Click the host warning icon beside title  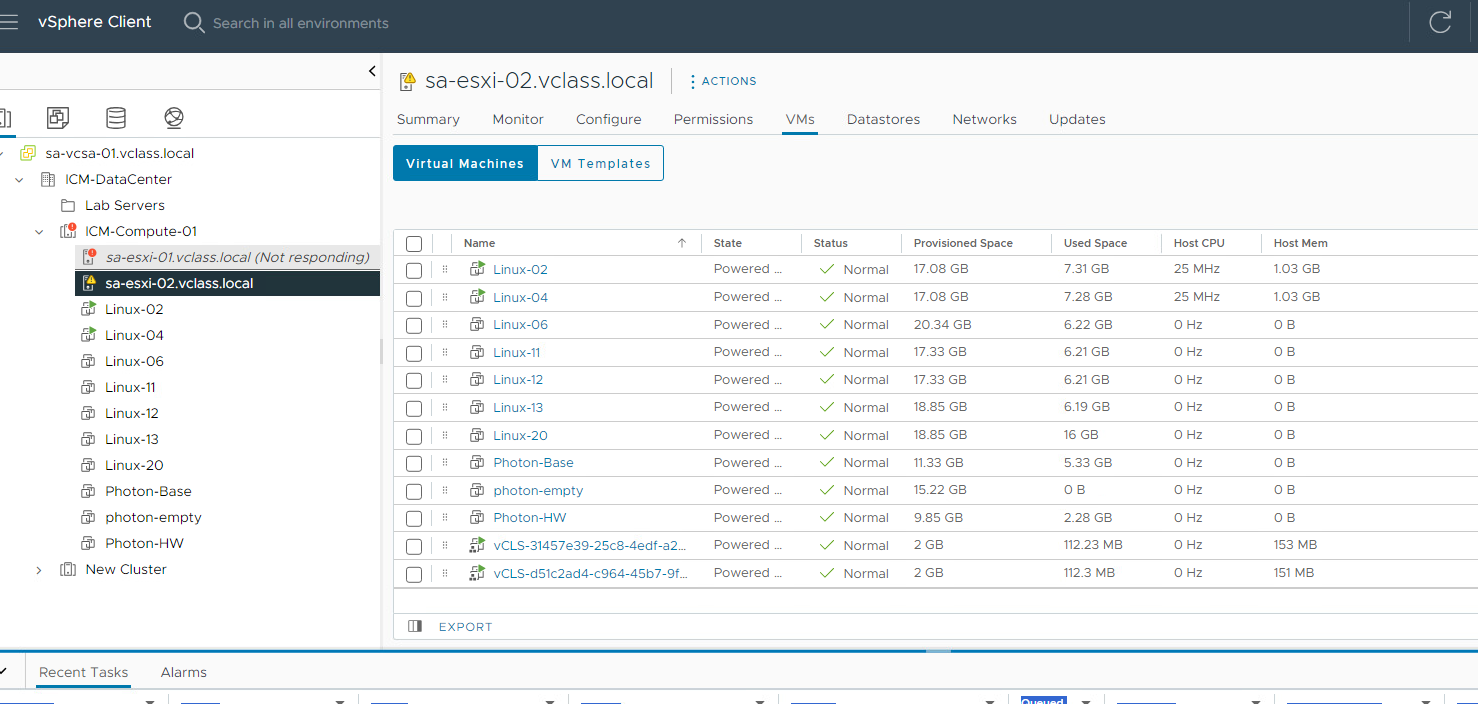point(407,81)
